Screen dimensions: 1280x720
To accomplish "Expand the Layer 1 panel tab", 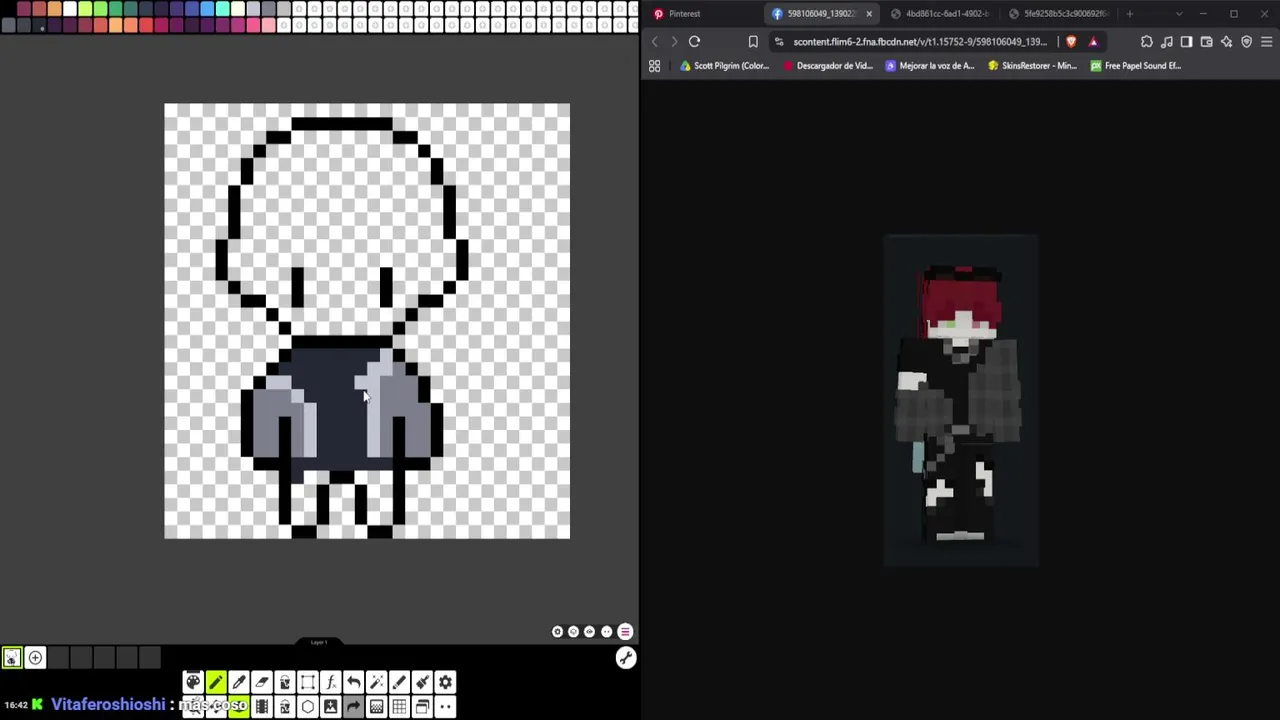I will 319,642.
